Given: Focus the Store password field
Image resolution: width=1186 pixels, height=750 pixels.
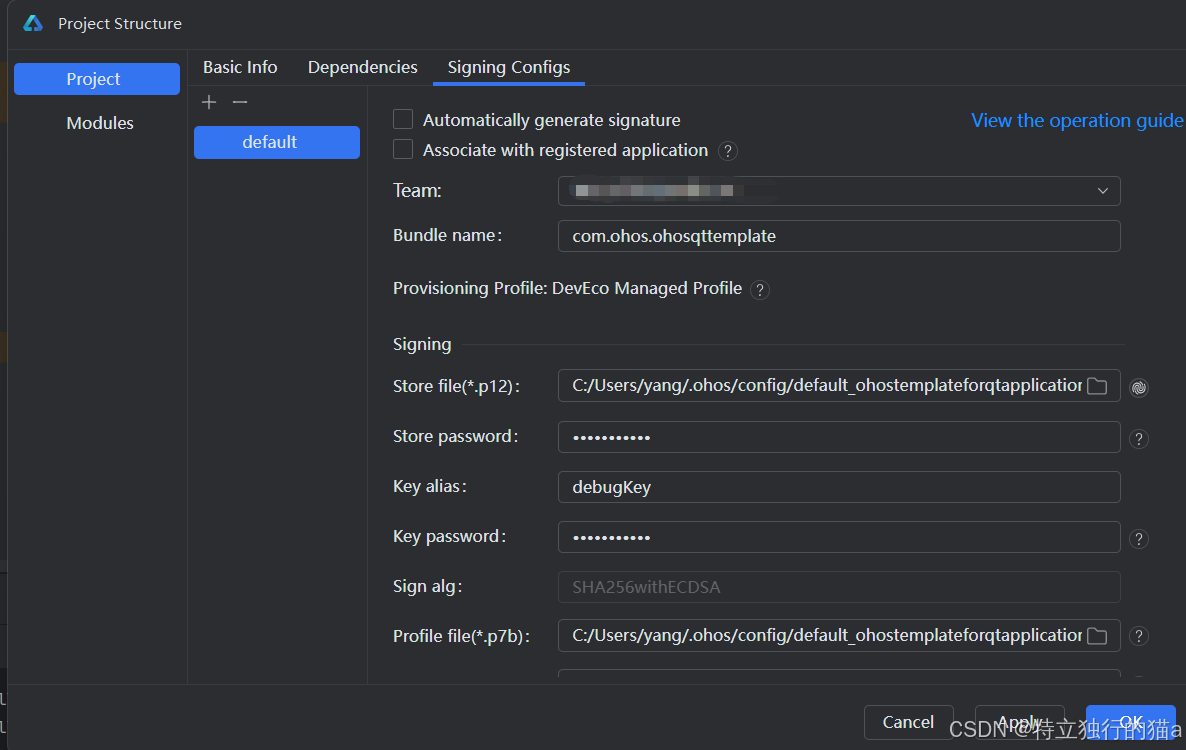Looking at the screenshot, I should [839, 437].
